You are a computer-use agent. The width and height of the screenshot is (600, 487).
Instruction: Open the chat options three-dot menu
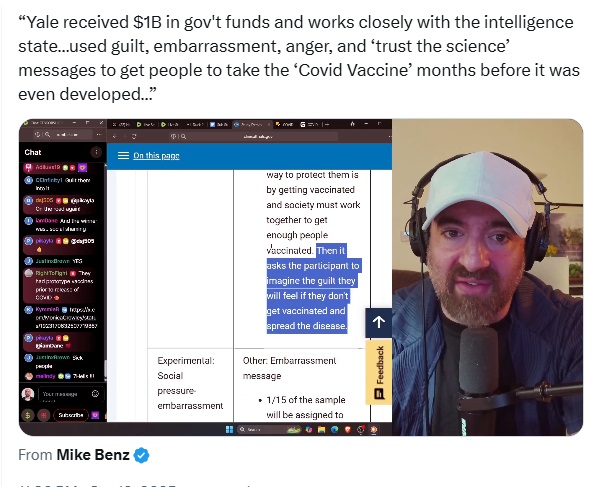[x=96, y=152]
